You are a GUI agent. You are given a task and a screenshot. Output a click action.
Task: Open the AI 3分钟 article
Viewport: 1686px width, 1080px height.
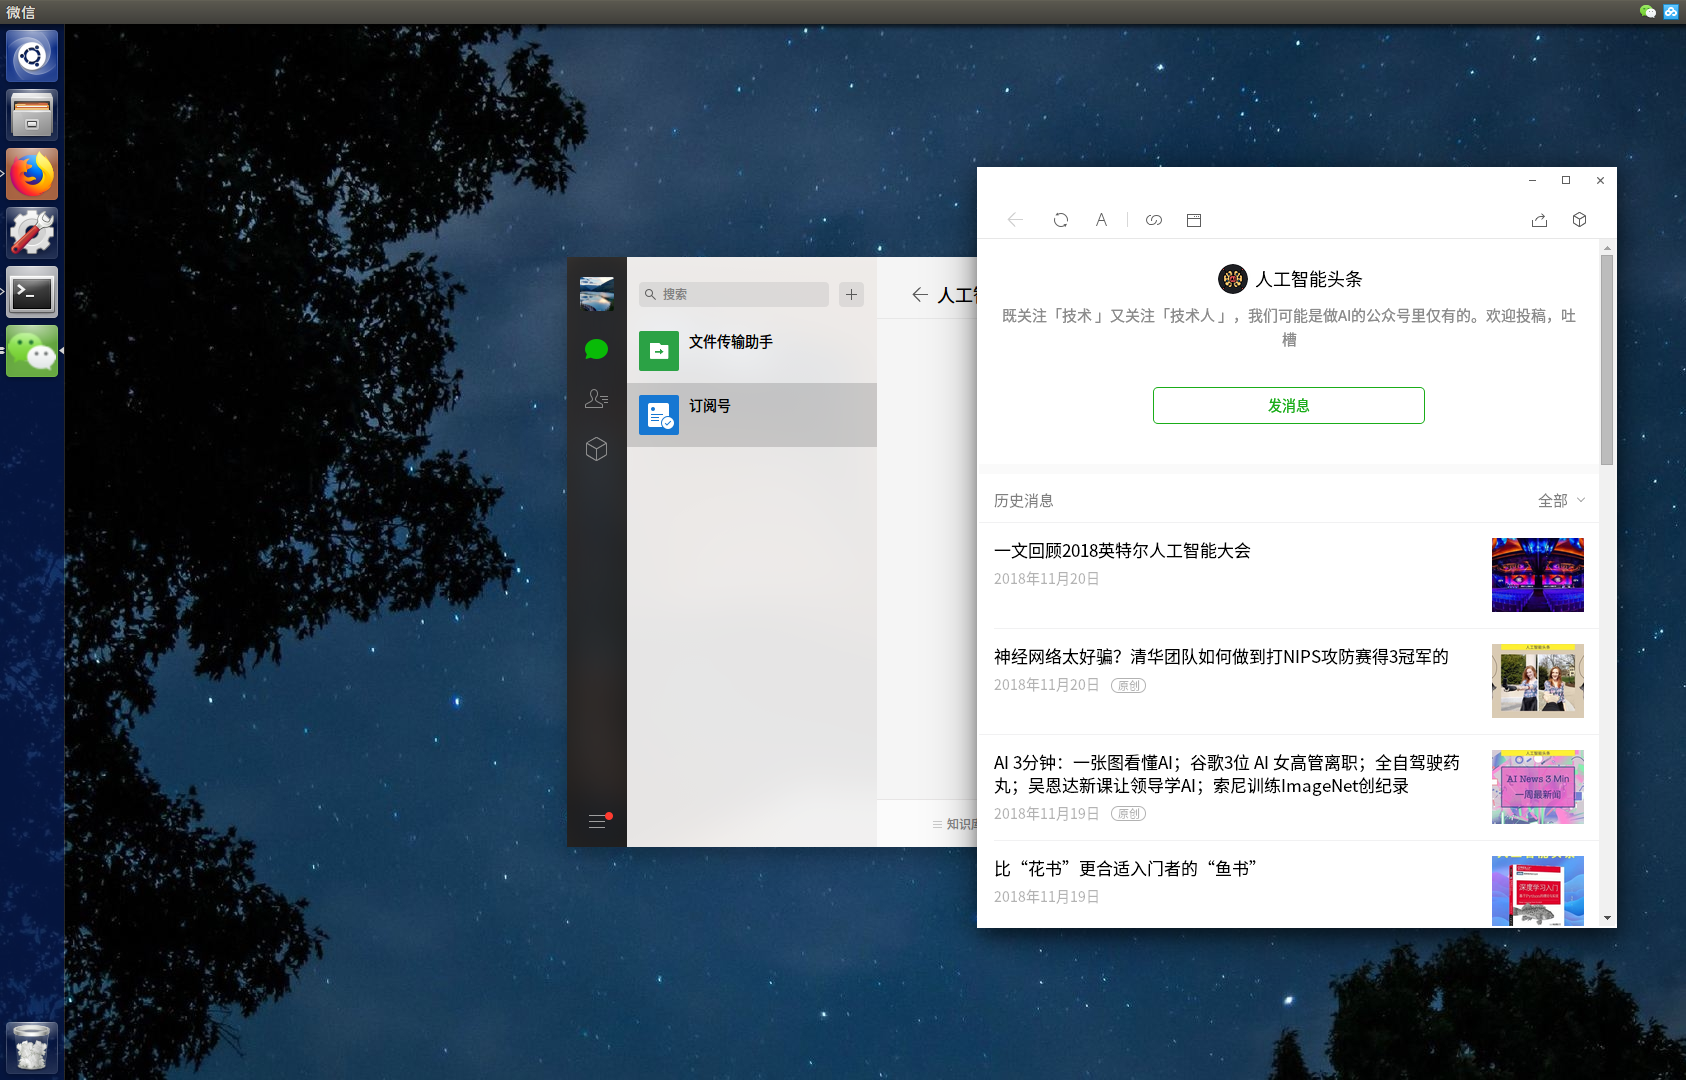coord(1227,774)
